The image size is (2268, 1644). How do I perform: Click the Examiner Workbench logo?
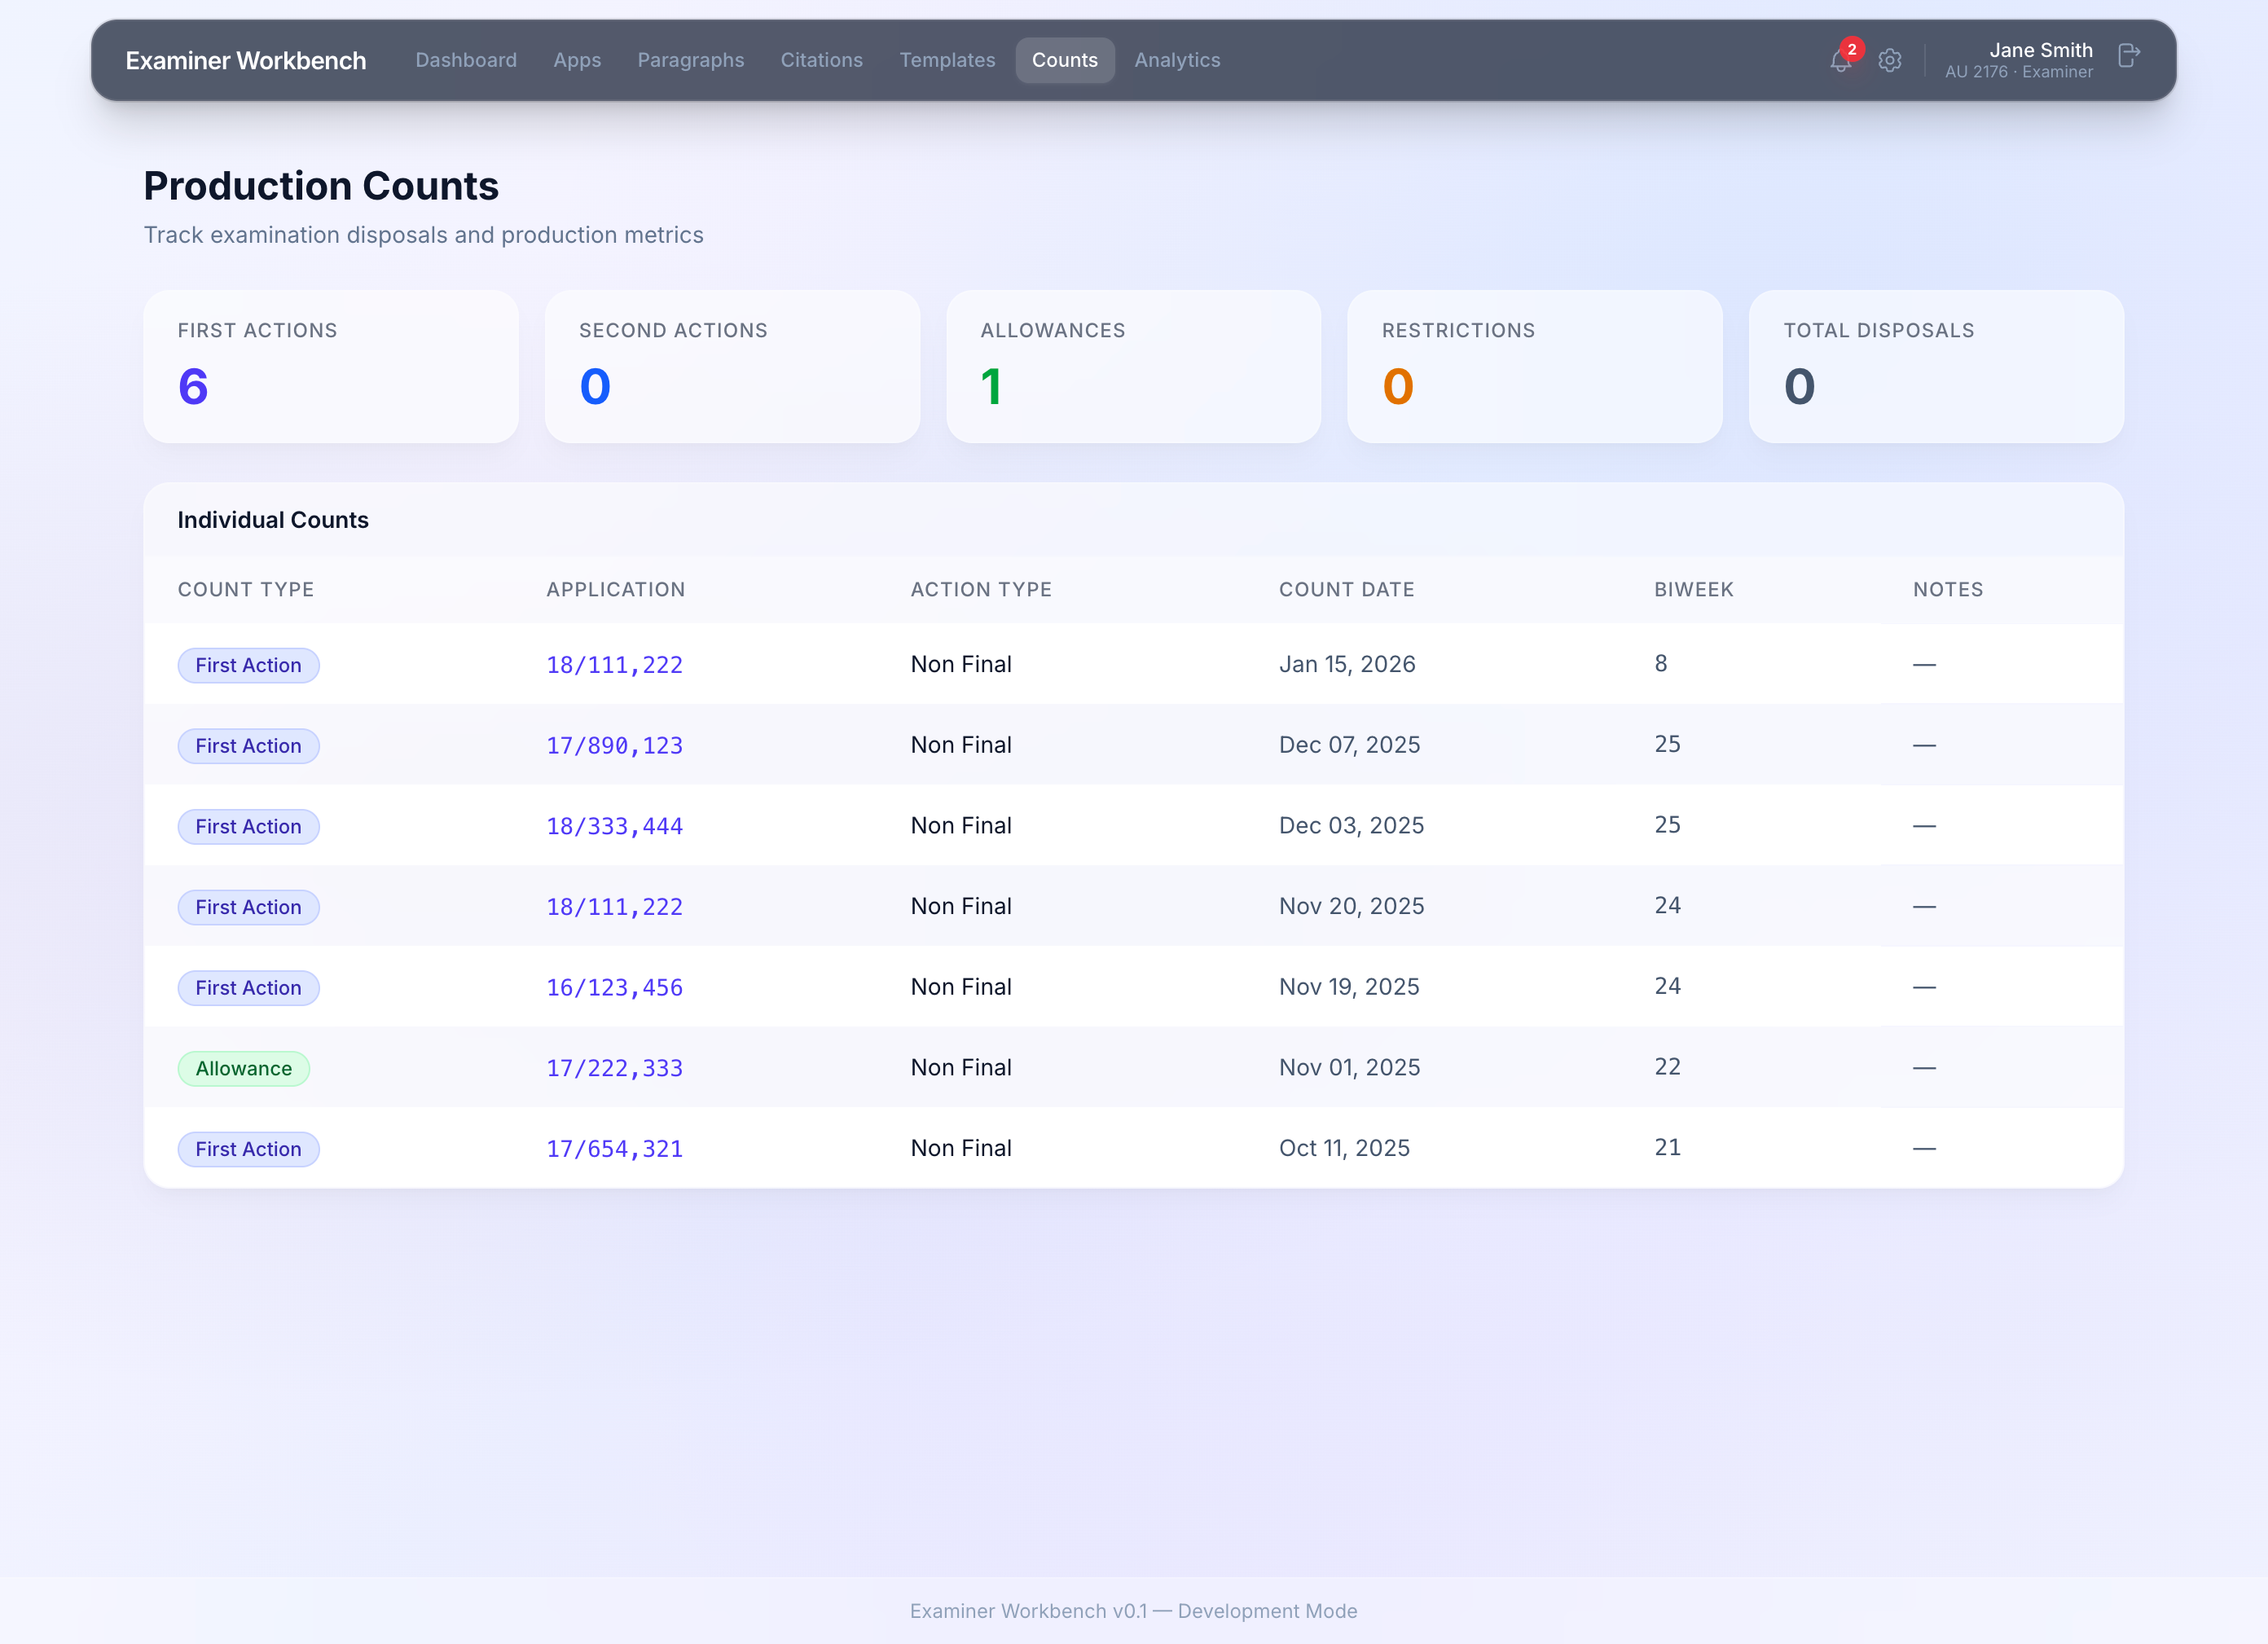click(x=245, y=60)
